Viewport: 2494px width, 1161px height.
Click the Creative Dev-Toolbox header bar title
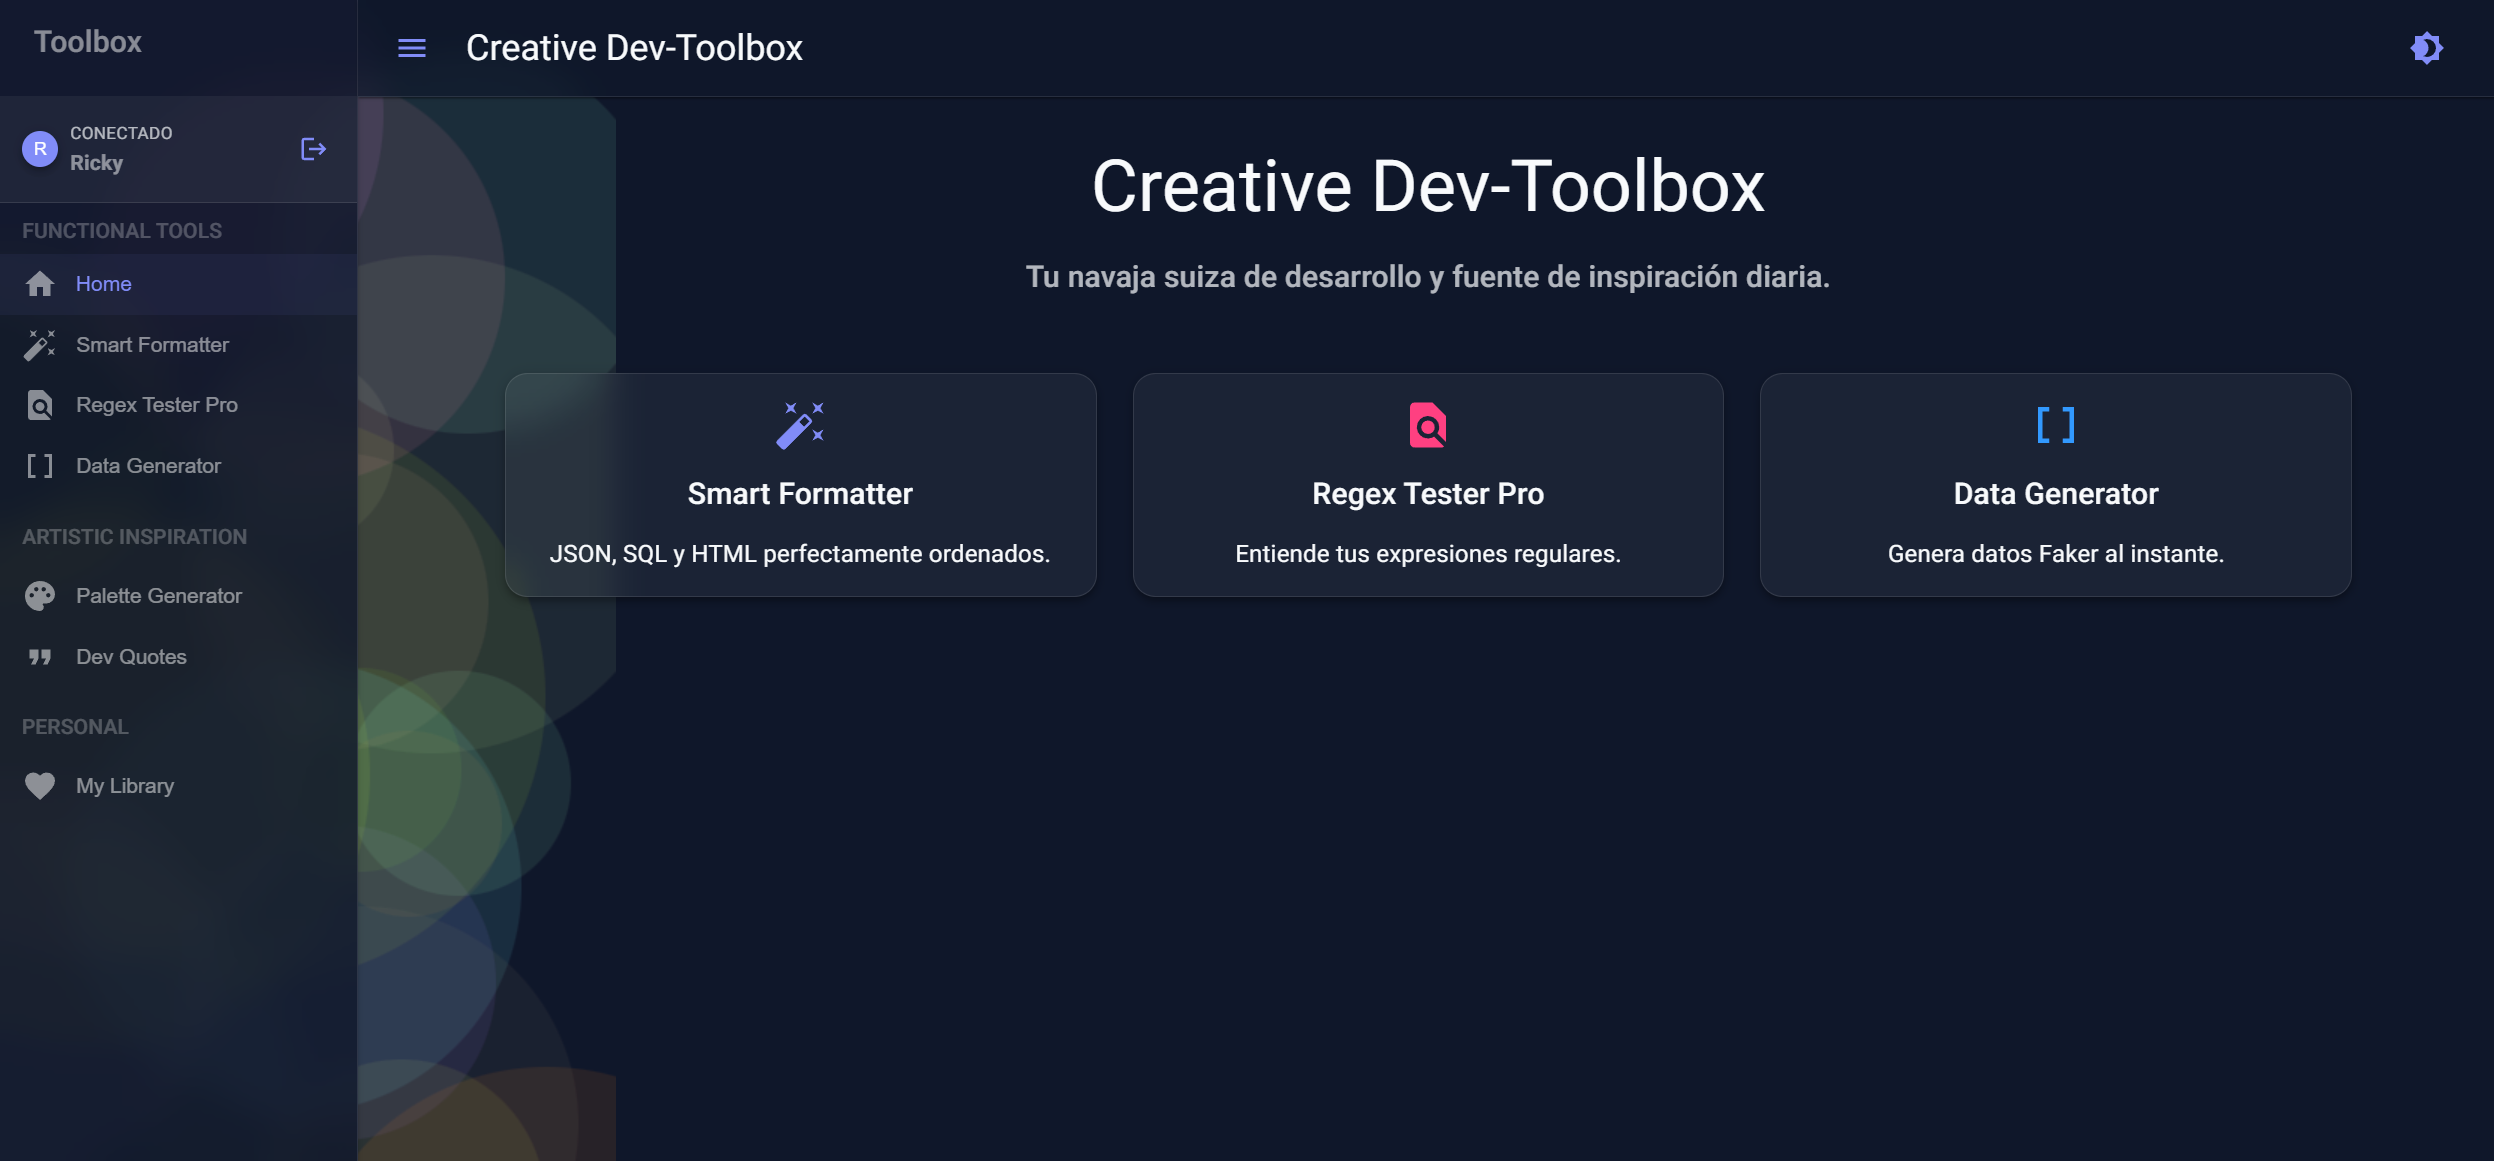[634, 48]
